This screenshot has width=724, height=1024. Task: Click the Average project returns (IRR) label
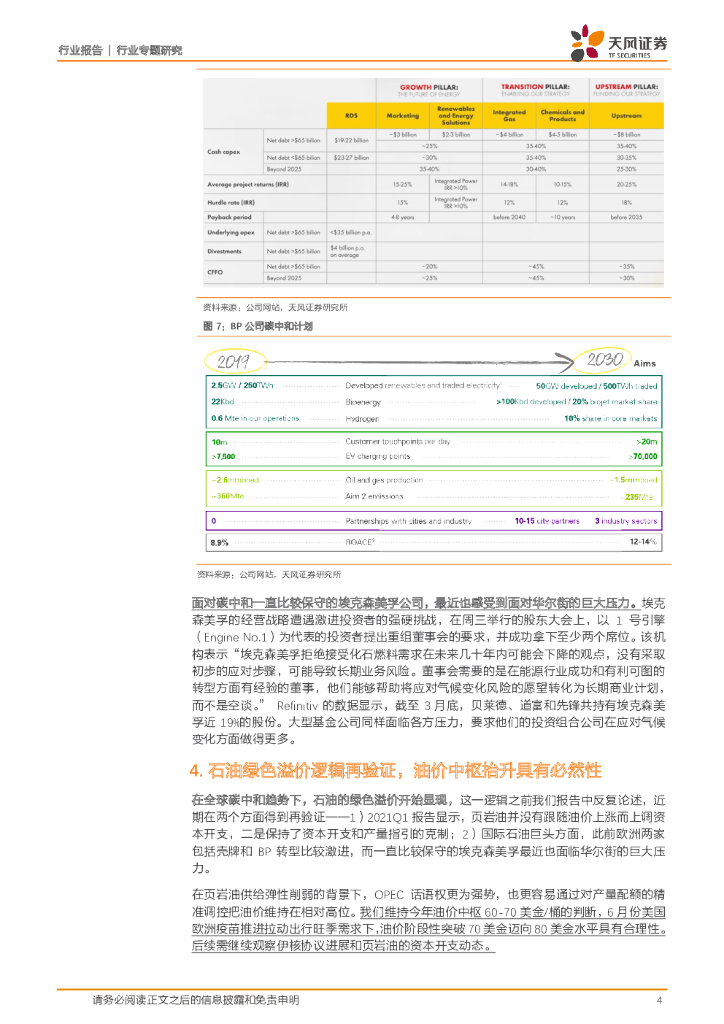click(248, 184)
